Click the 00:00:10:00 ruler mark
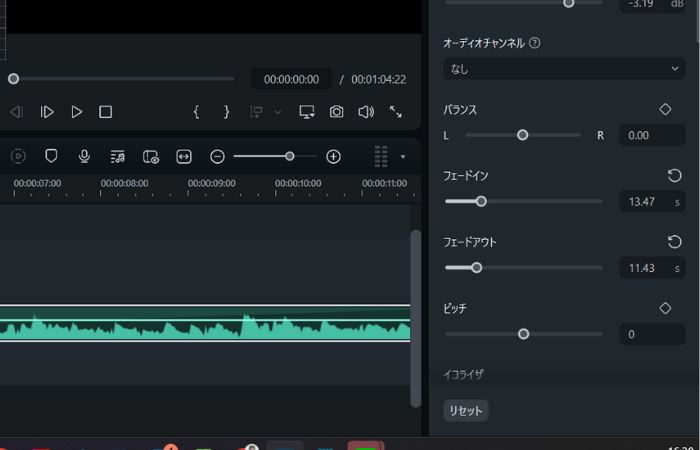Screen dimensions: 700x450 298,183
